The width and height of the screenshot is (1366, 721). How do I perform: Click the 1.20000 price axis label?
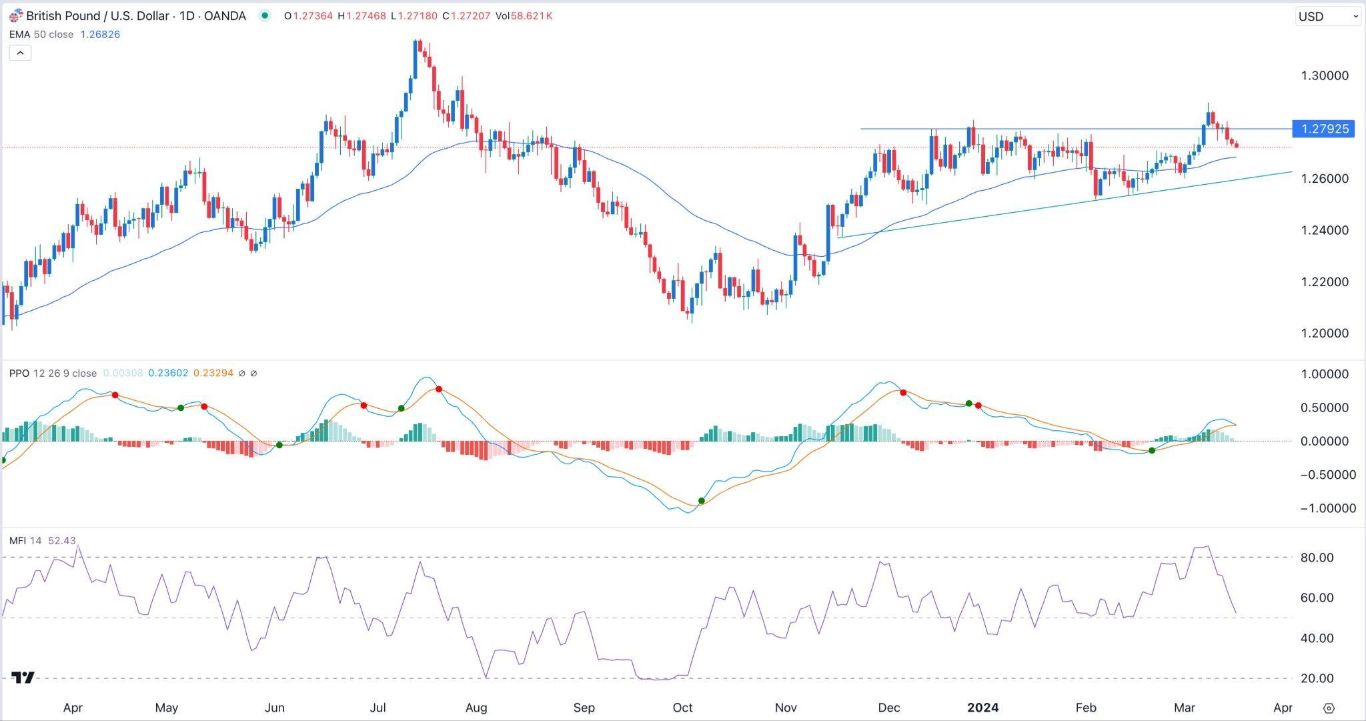[x=1323, y=333]
